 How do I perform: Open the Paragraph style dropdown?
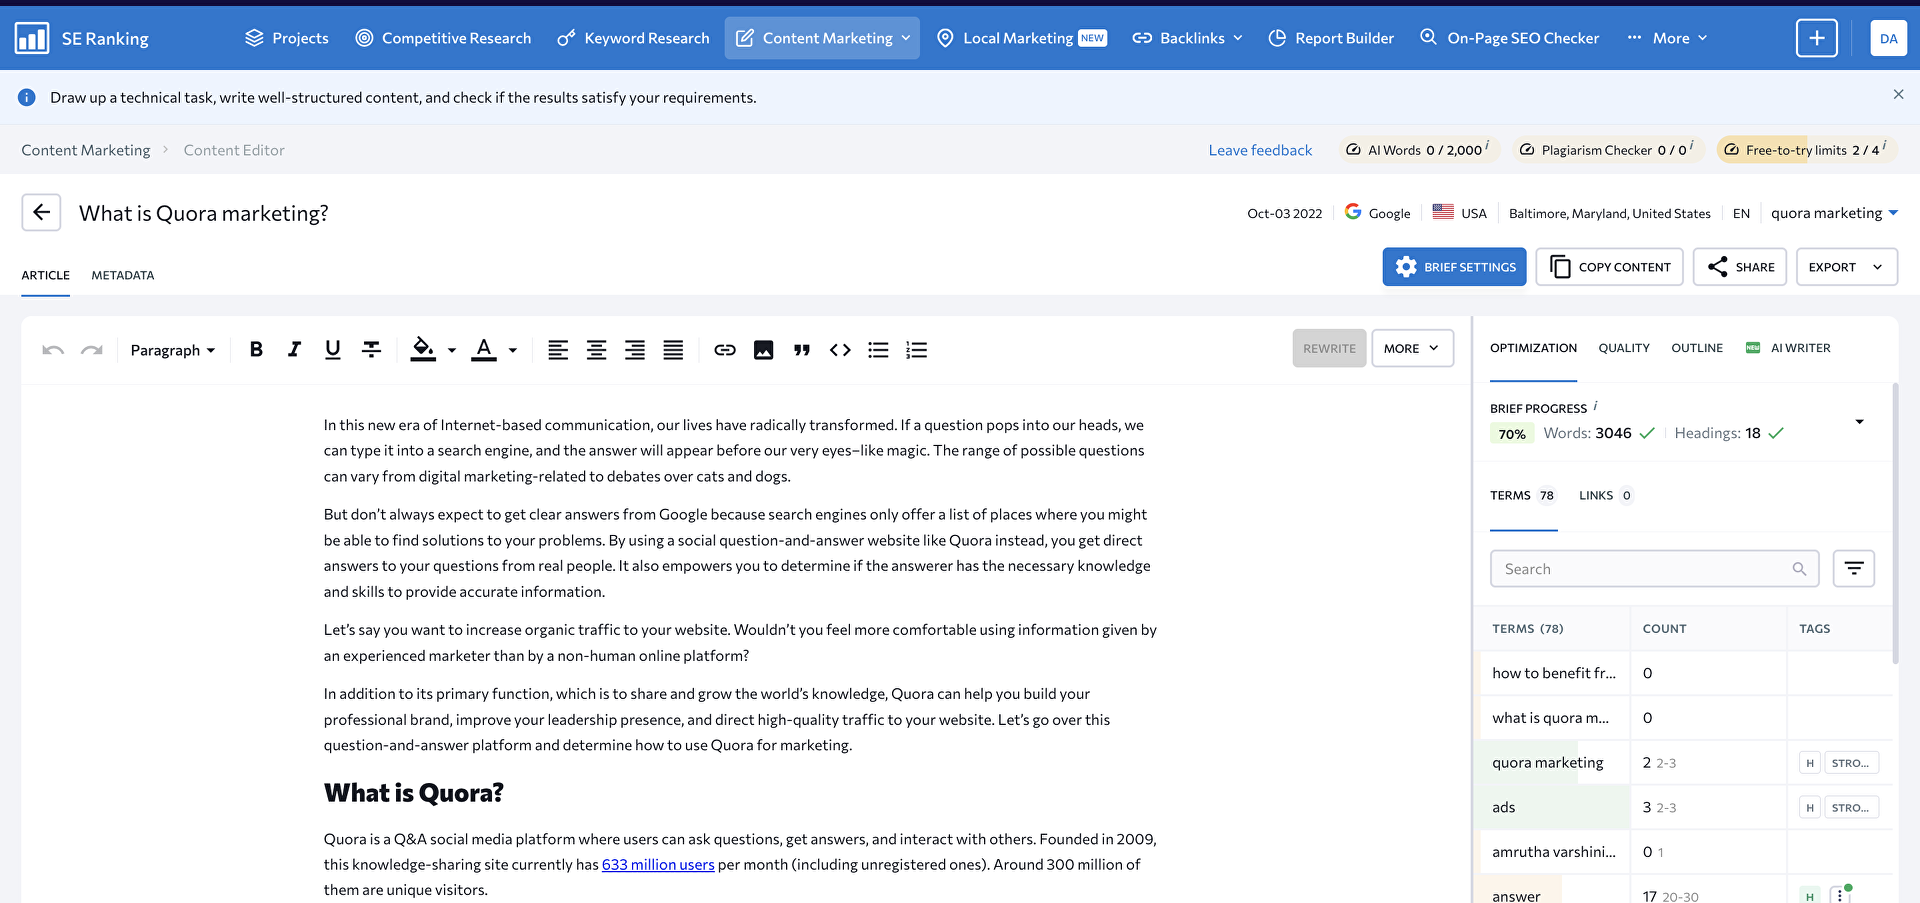coord(172,350)
